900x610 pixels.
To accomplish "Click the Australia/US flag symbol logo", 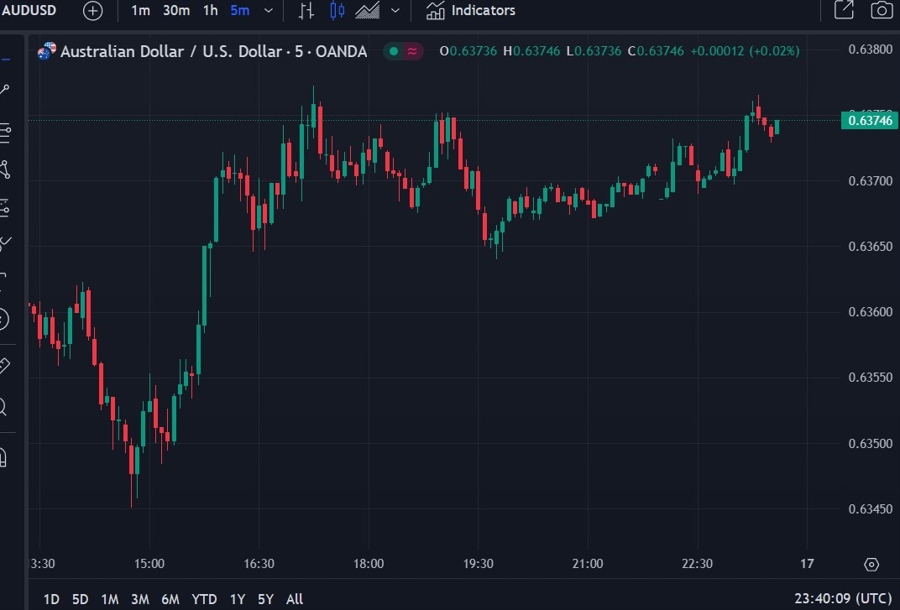I will (46, 51).
